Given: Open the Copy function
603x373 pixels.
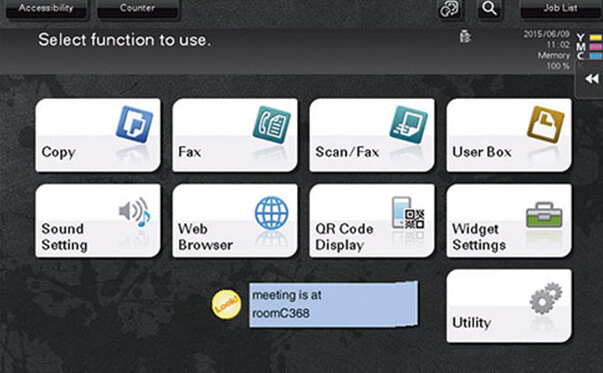Looking at the screenshot, I should [98, 135].
